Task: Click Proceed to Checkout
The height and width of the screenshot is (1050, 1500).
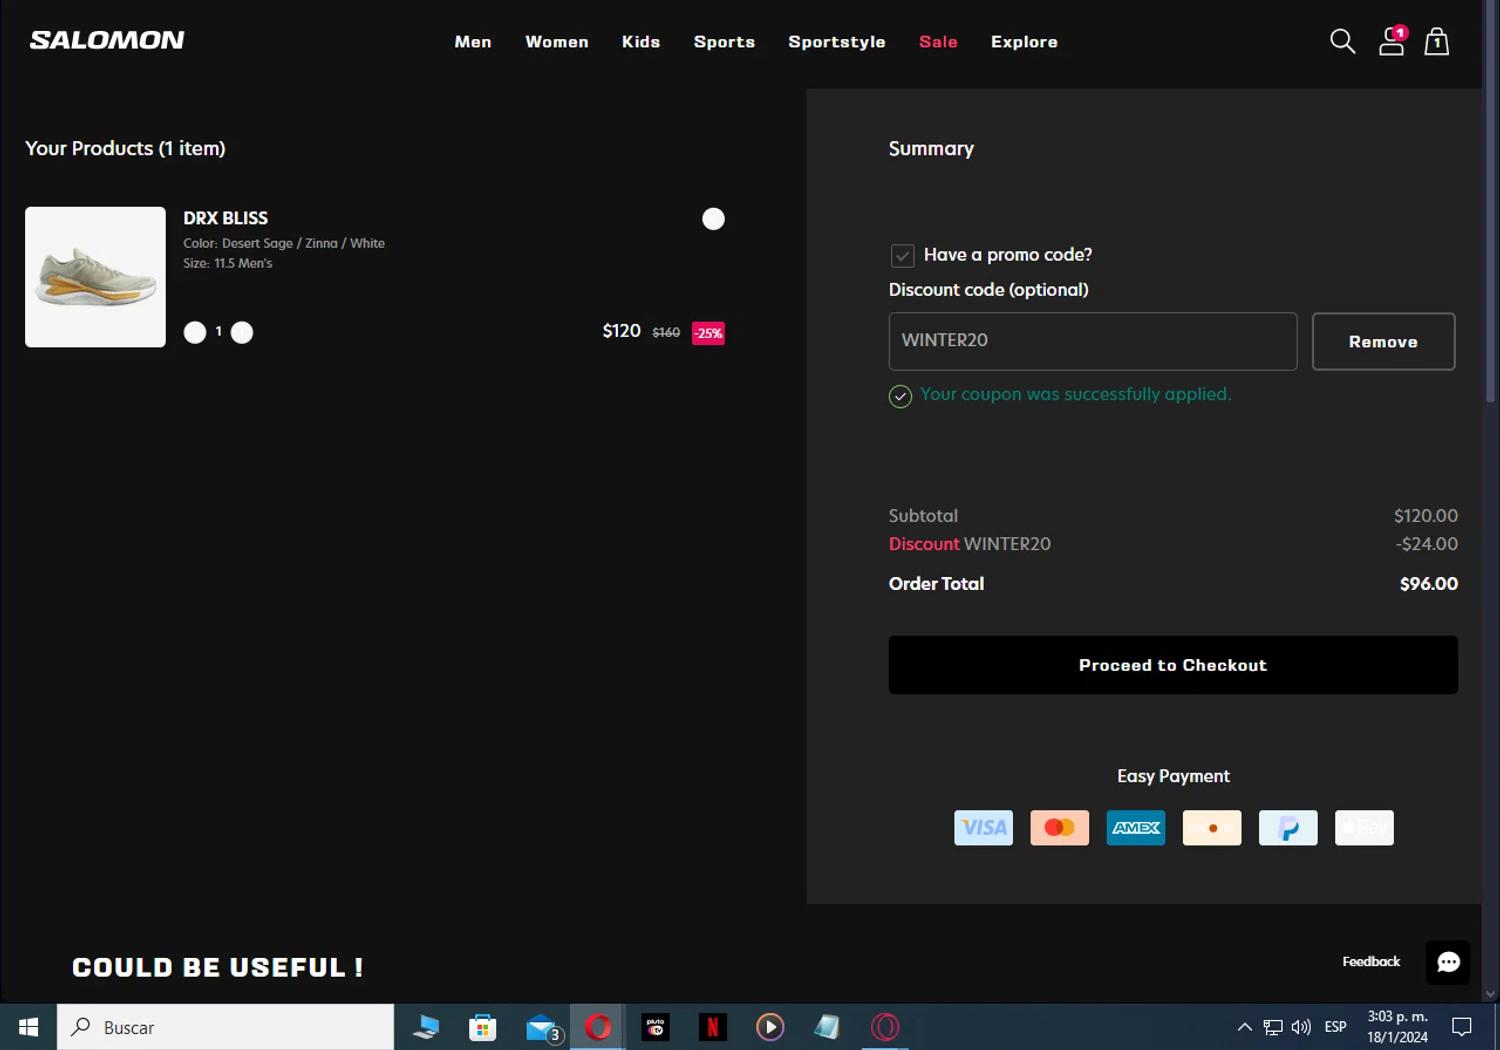Action: (1173, 665)
